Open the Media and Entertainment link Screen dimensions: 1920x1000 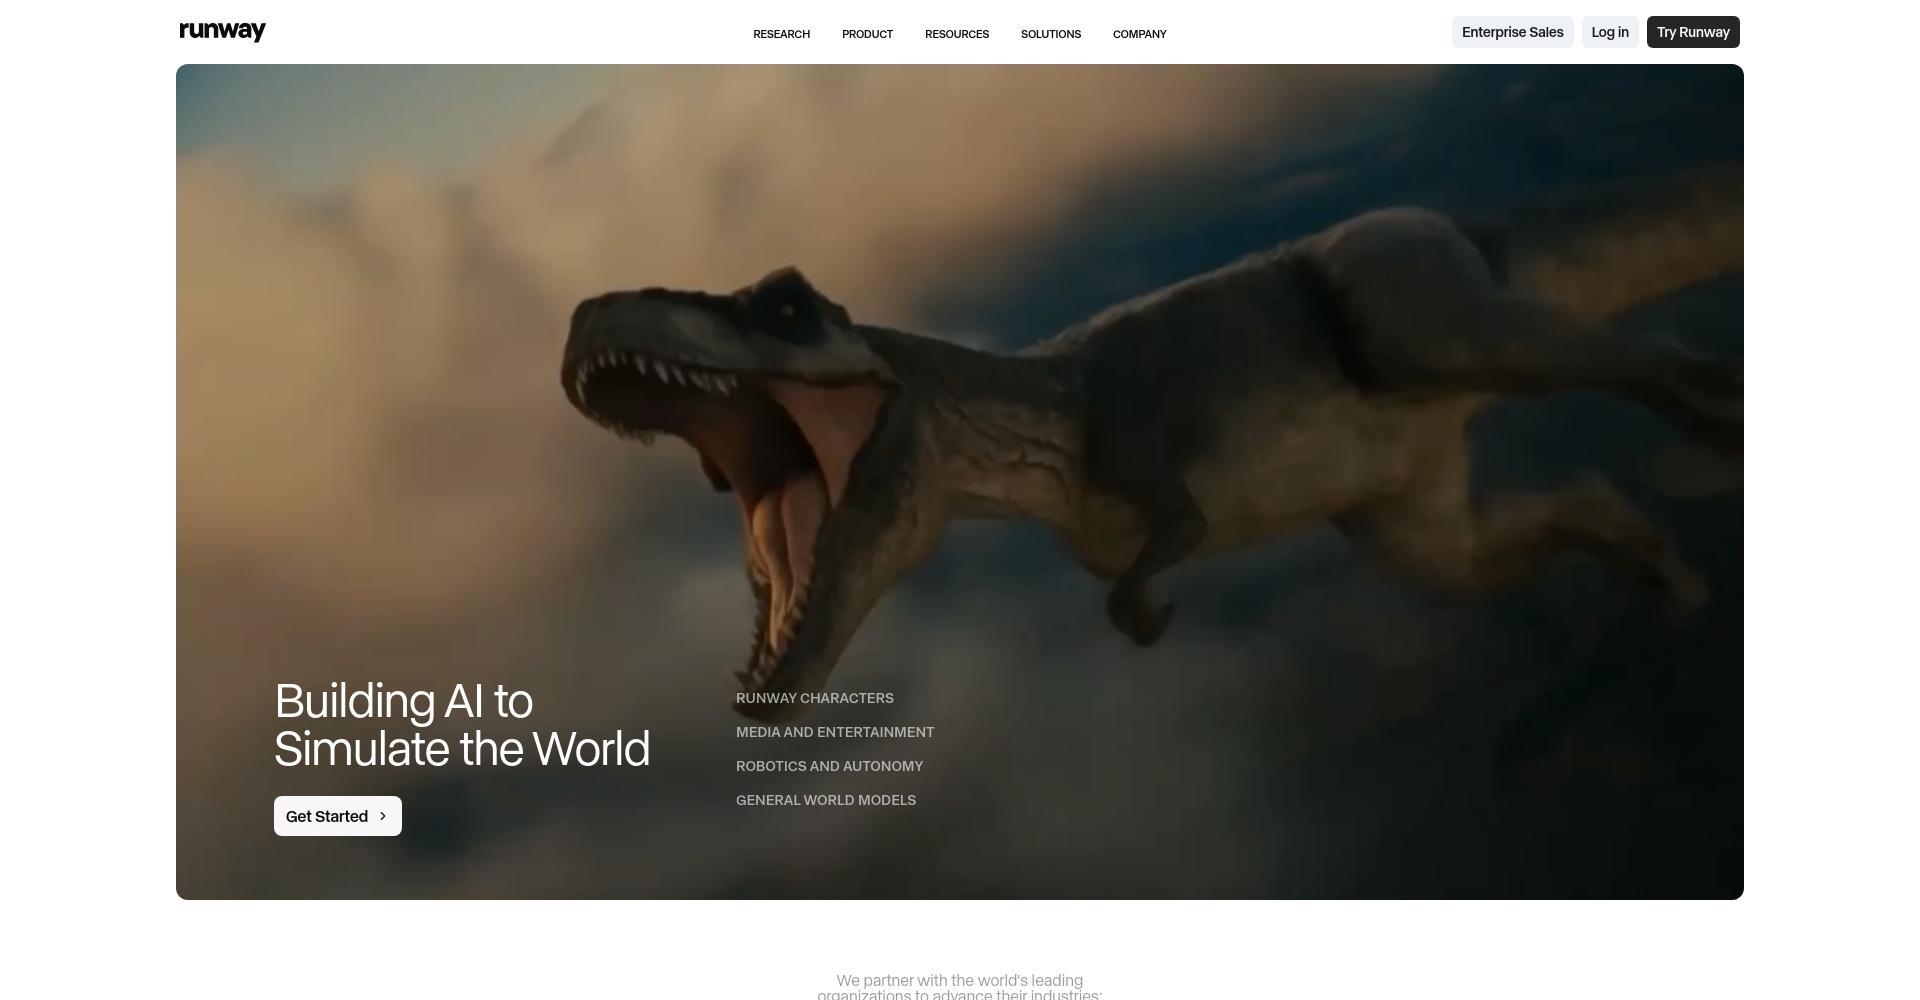834,732
